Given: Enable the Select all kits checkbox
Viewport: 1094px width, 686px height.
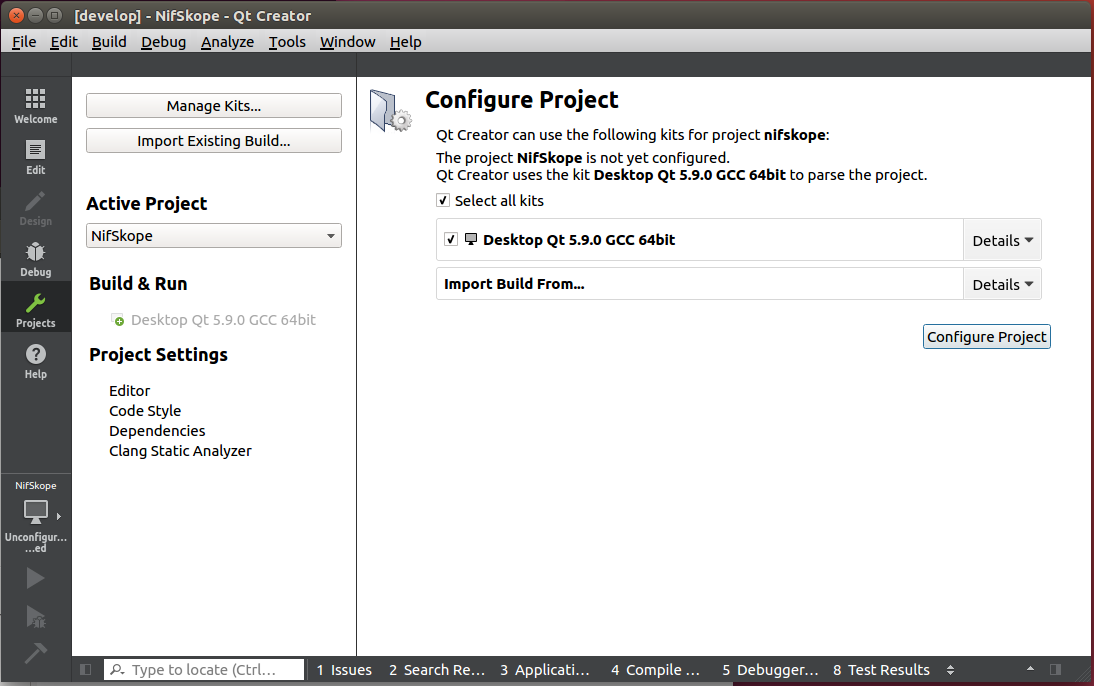Looking at the screenshot, I should [x=442, y=200].
